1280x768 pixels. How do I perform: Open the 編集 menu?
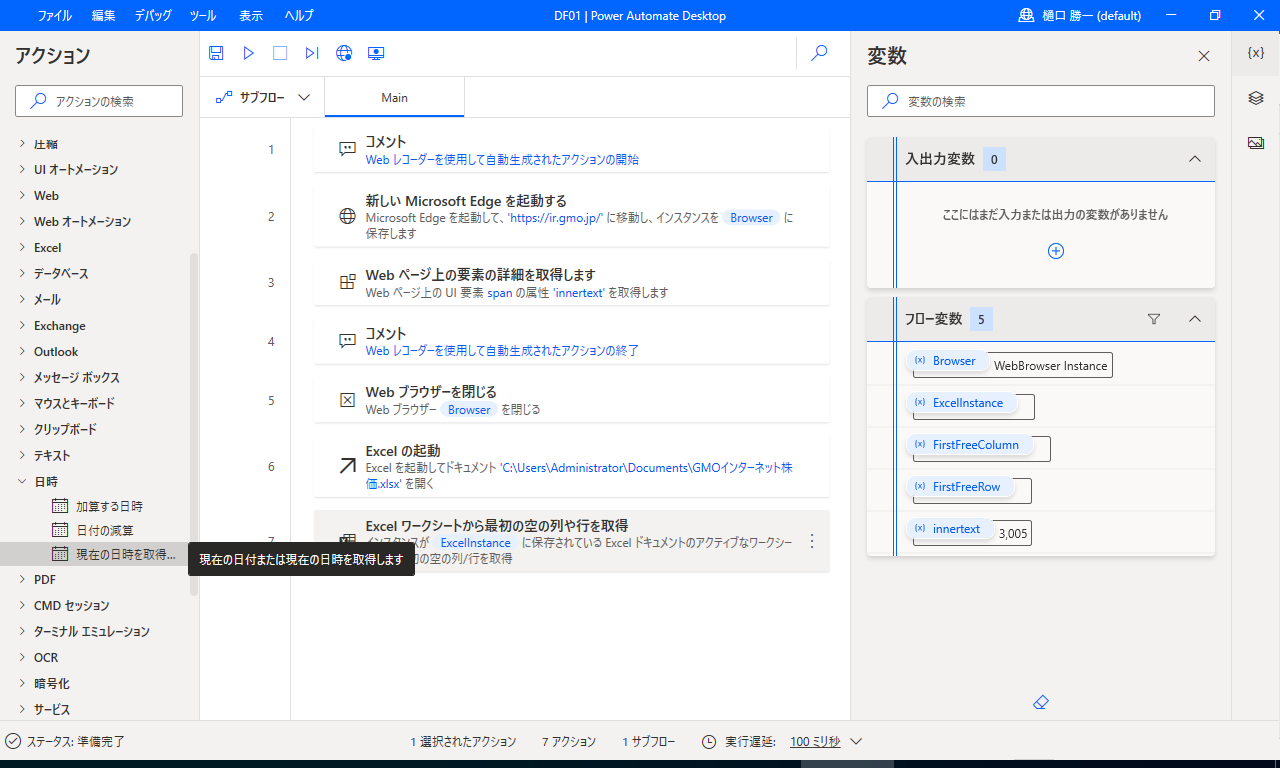tap(103, 16)
